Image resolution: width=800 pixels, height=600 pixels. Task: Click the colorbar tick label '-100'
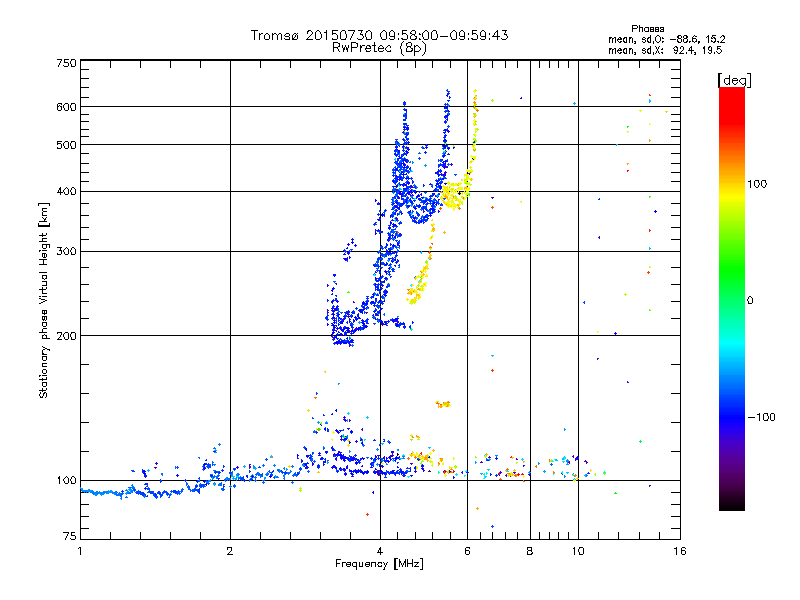(762, 417)
